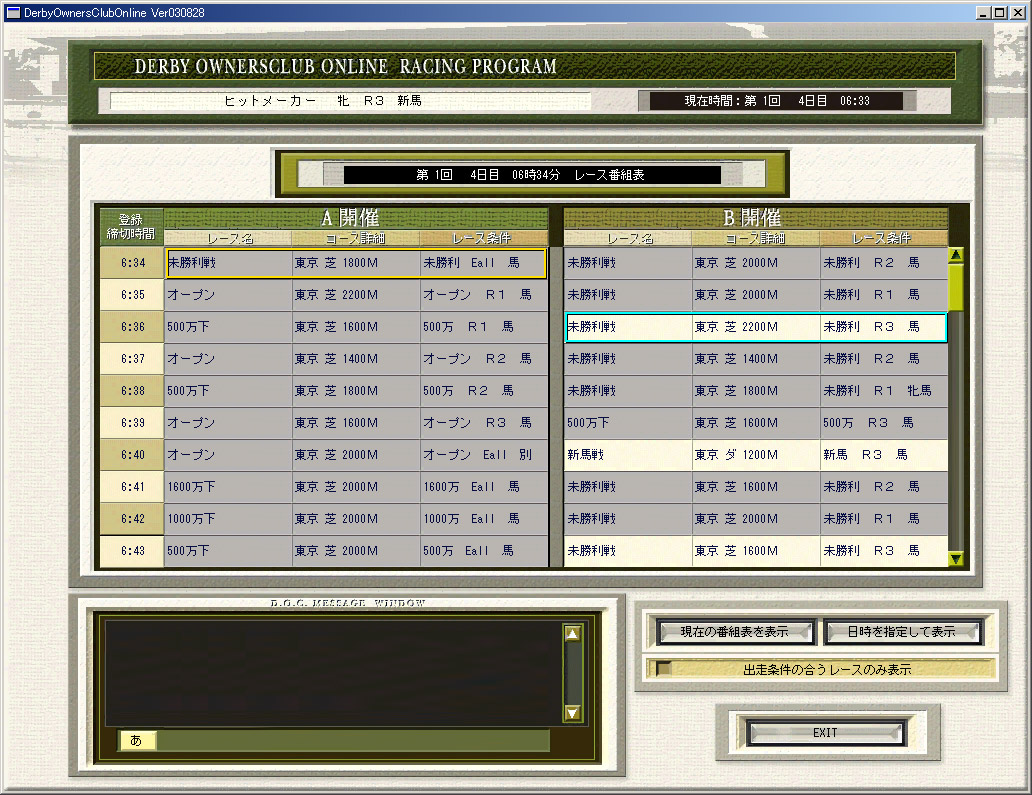Select the B開催 header

pyautogui.click(x=755, y=218)
